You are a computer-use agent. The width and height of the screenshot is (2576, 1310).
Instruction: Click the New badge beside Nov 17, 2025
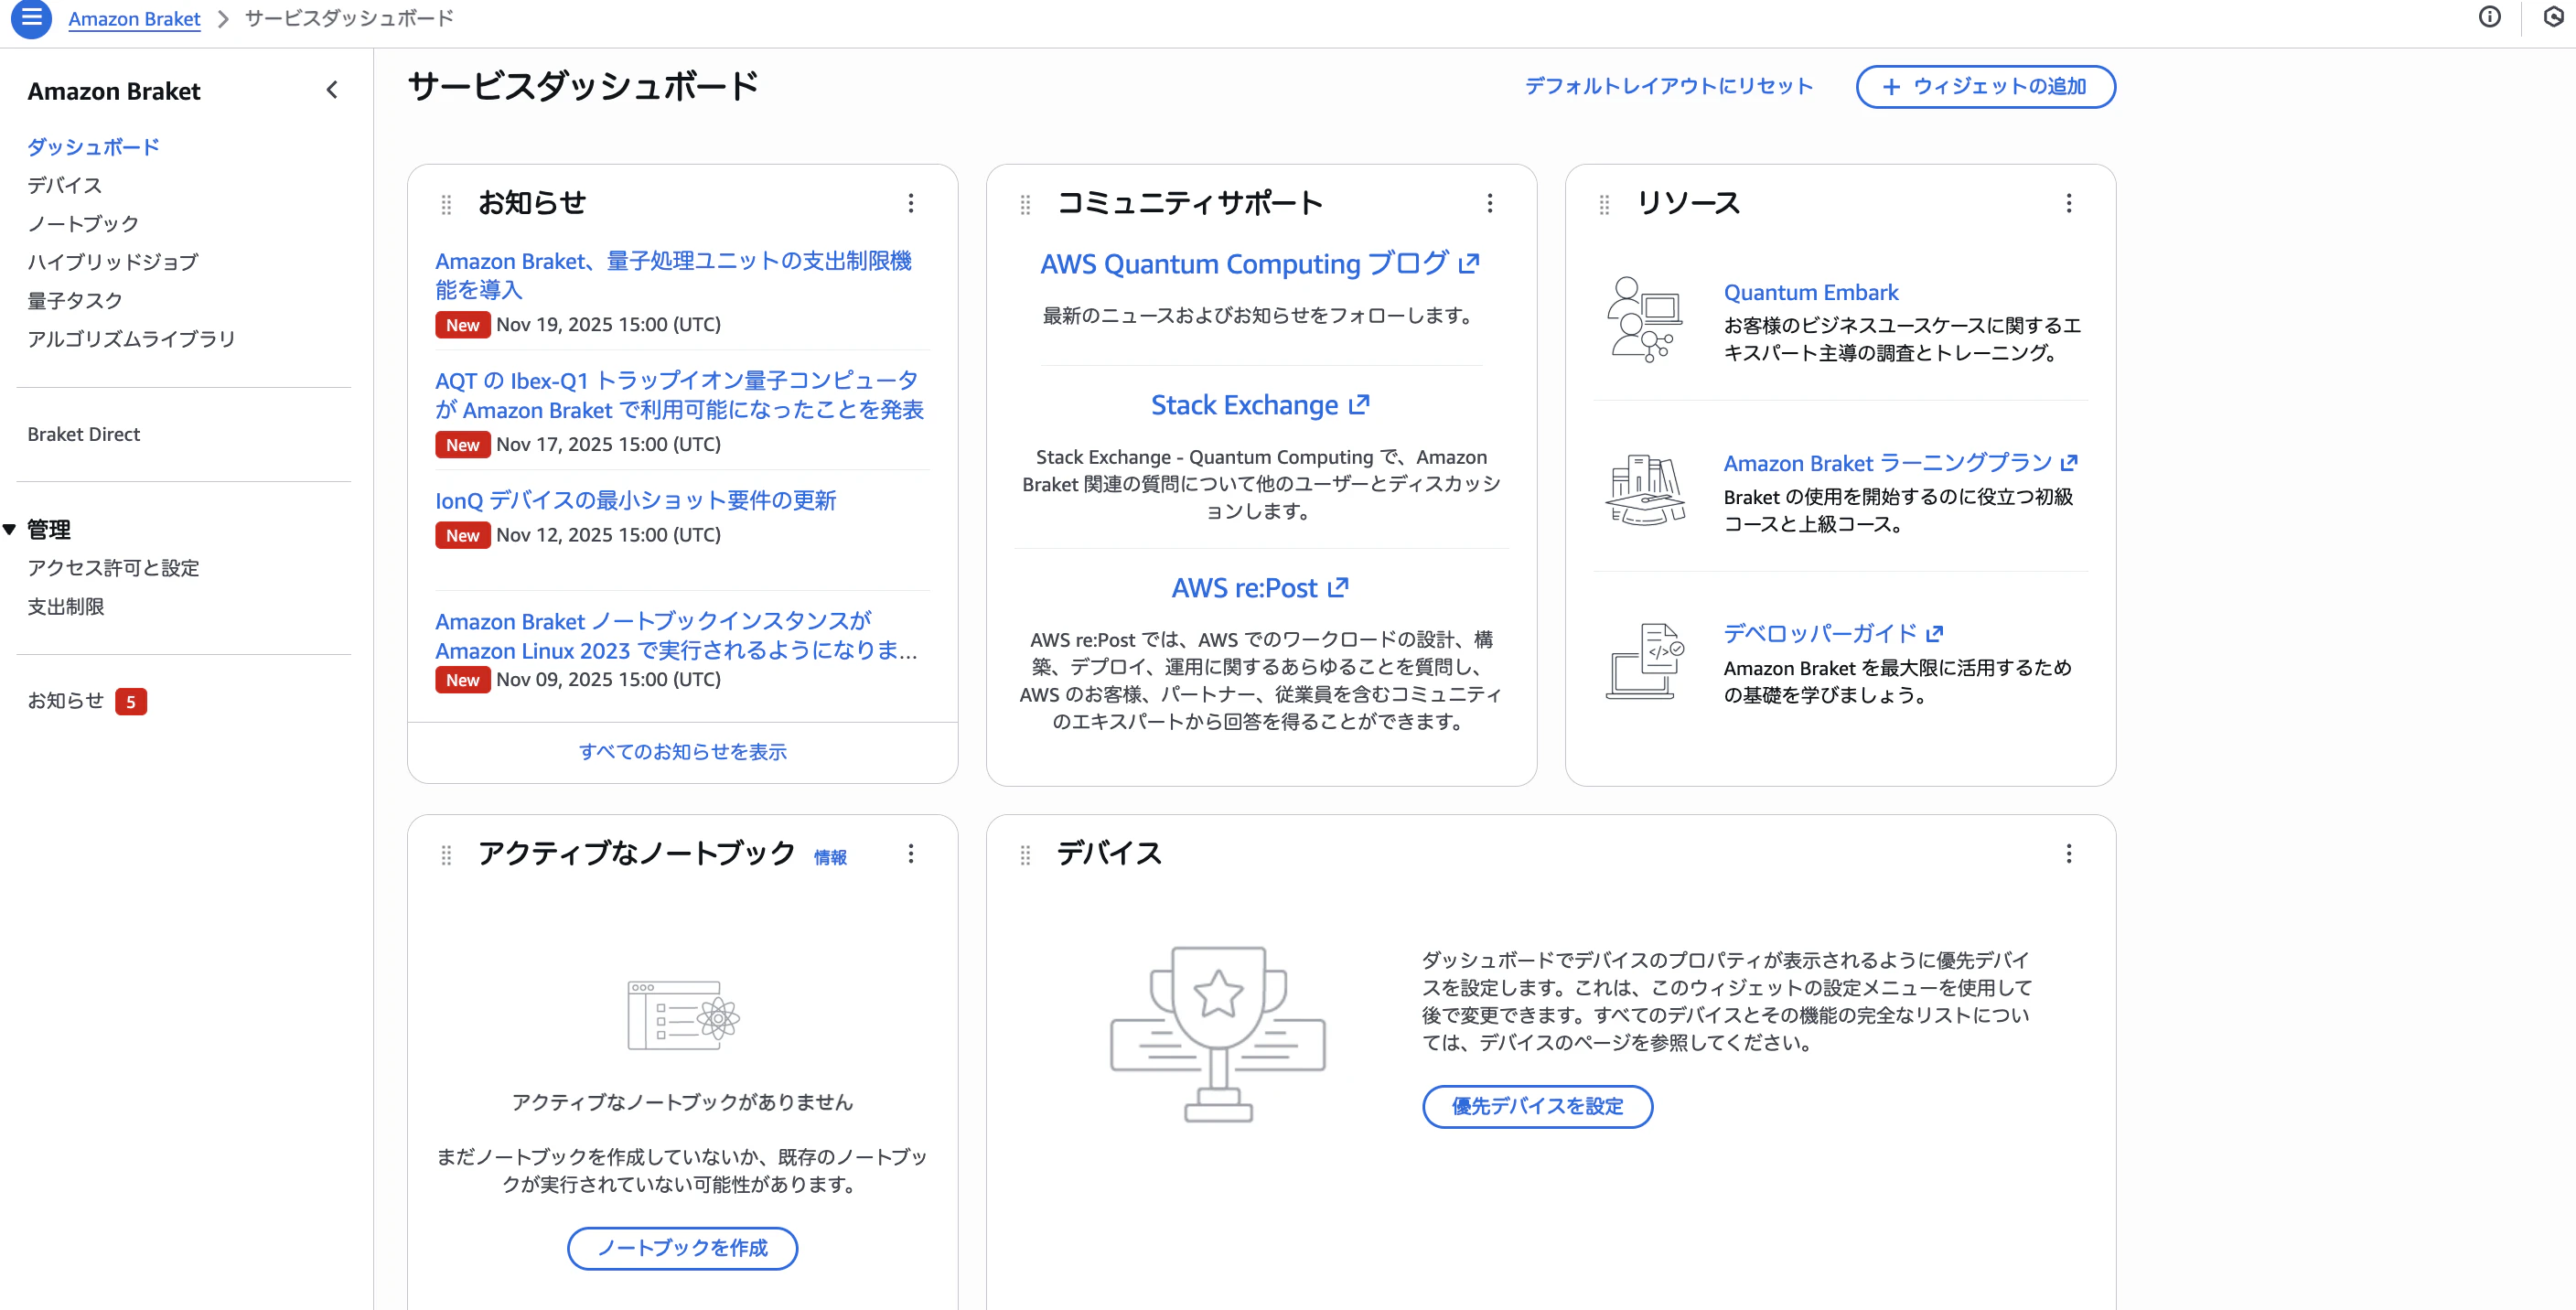(463, 445)
